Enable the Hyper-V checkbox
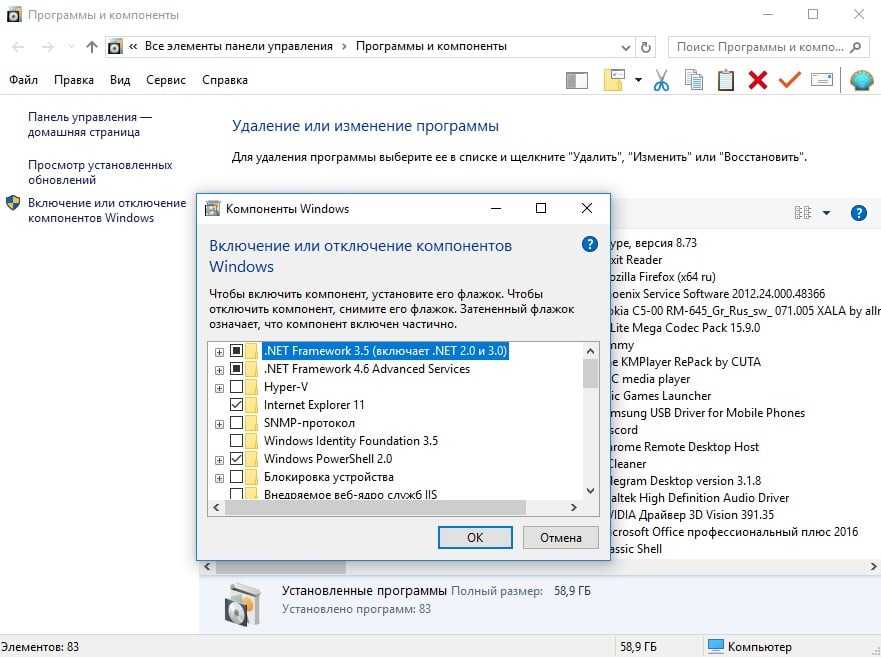 click(x=237, y=387)
